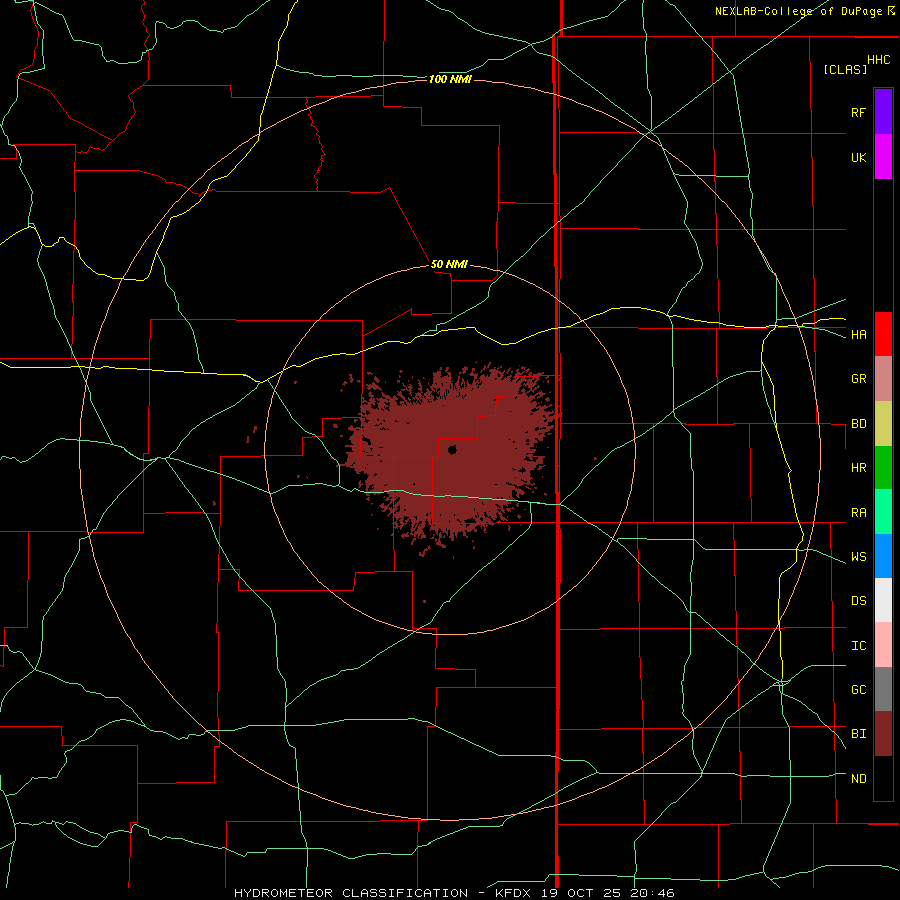
Task: Click the GR legend label
Action: point(858,379)
